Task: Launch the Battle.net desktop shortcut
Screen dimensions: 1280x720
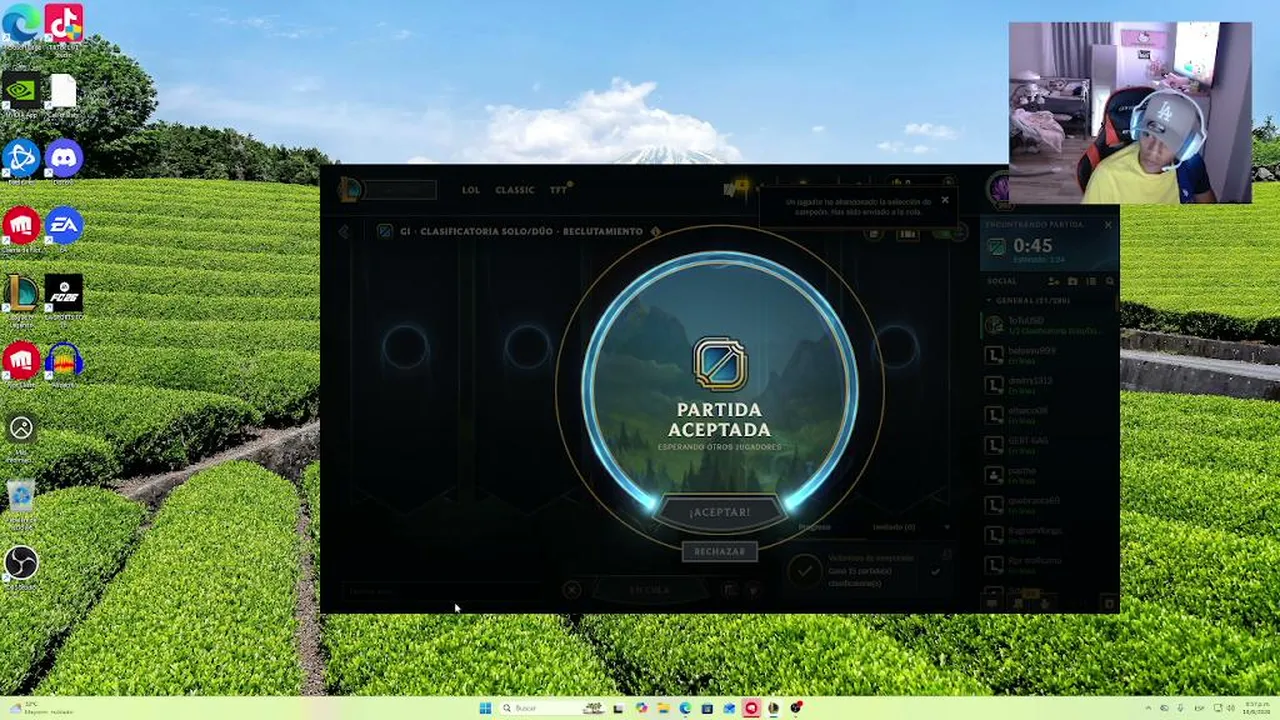Action: [x=21, y=160]
